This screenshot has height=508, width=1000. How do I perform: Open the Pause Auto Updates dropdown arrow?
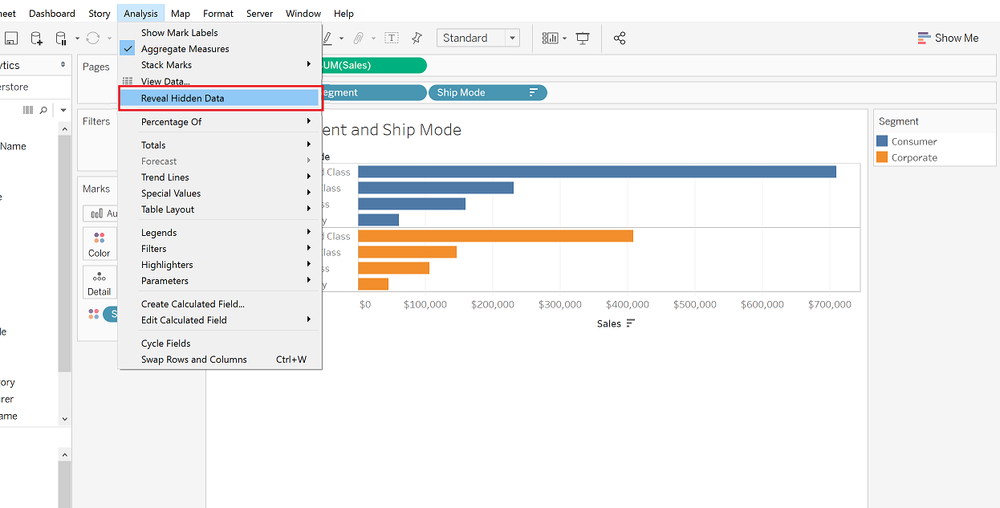point(77,38)
